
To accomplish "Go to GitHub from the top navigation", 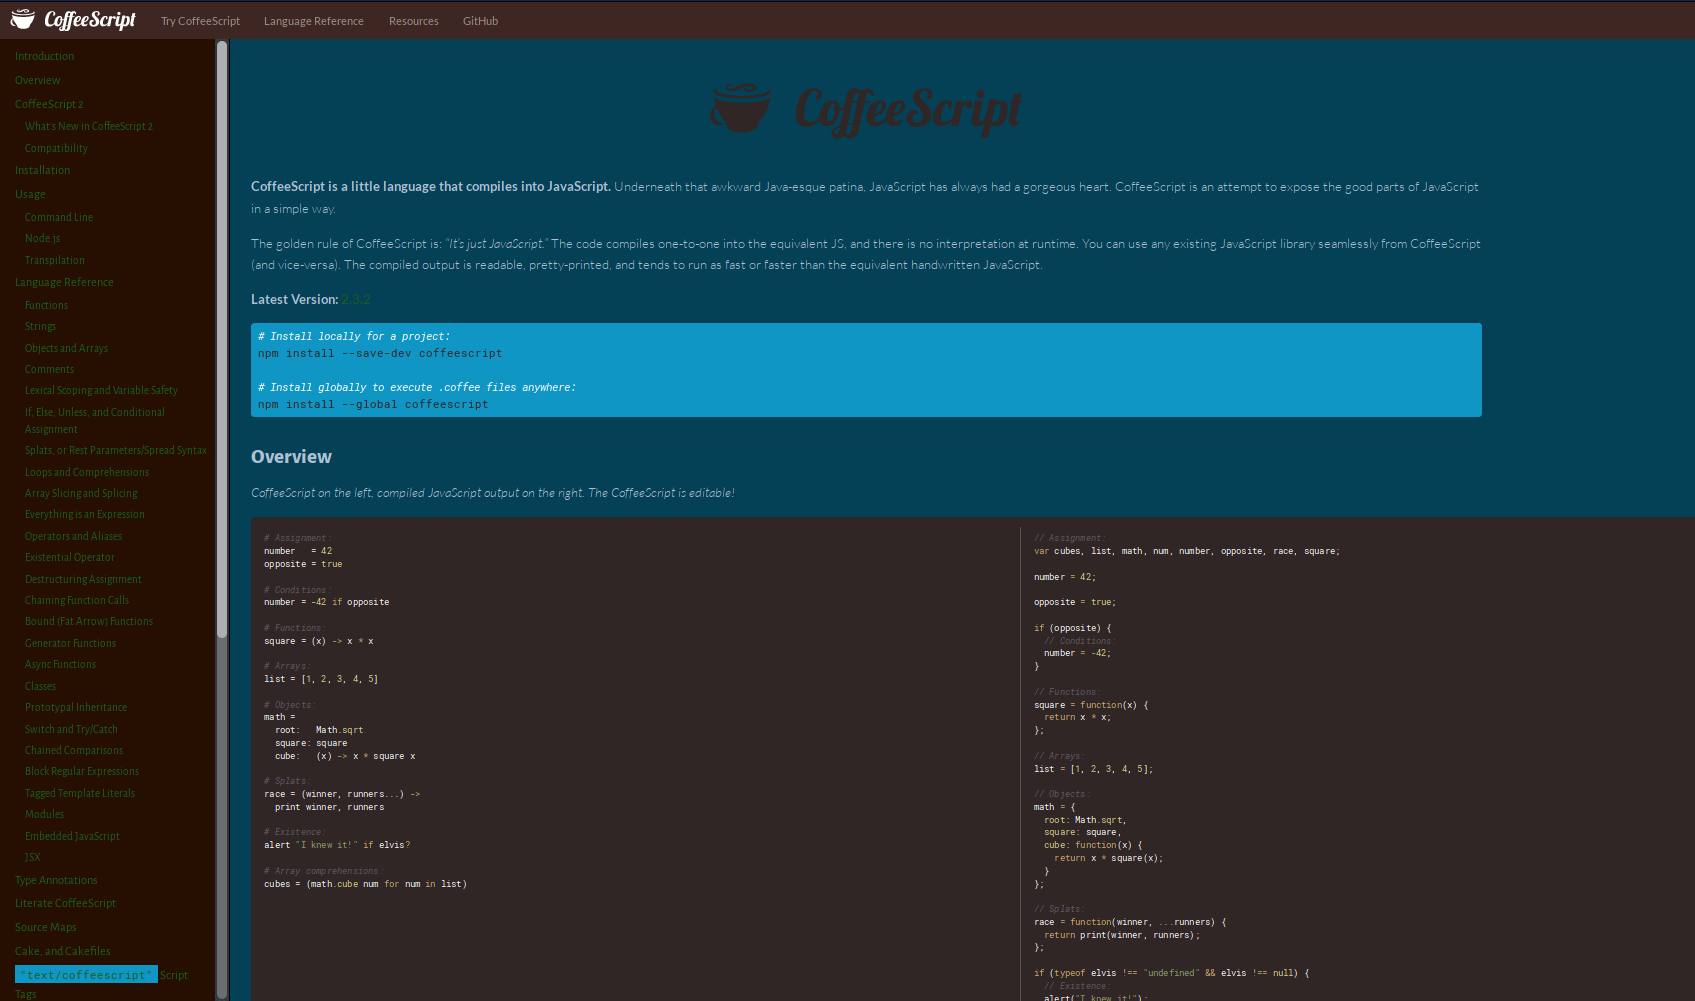I will click(480, 21).
